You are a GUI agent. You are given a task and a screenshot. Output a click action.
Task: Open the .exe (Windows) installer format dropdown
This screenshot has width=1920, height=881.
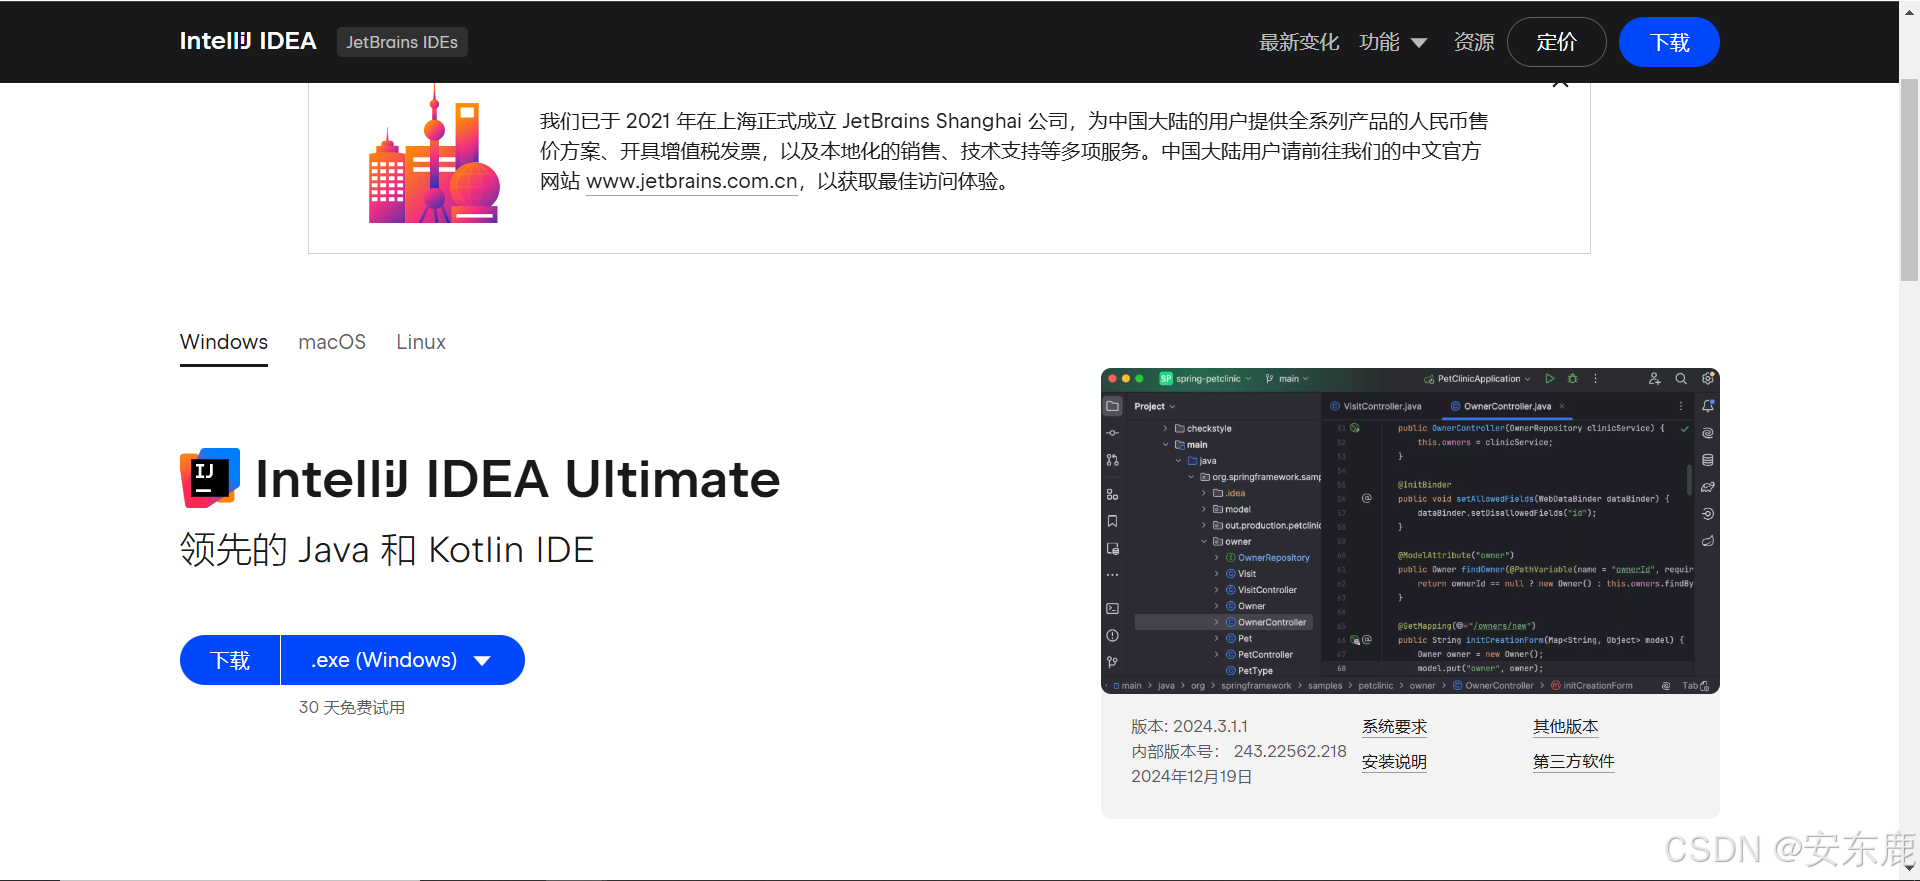(x=402, y=660)
